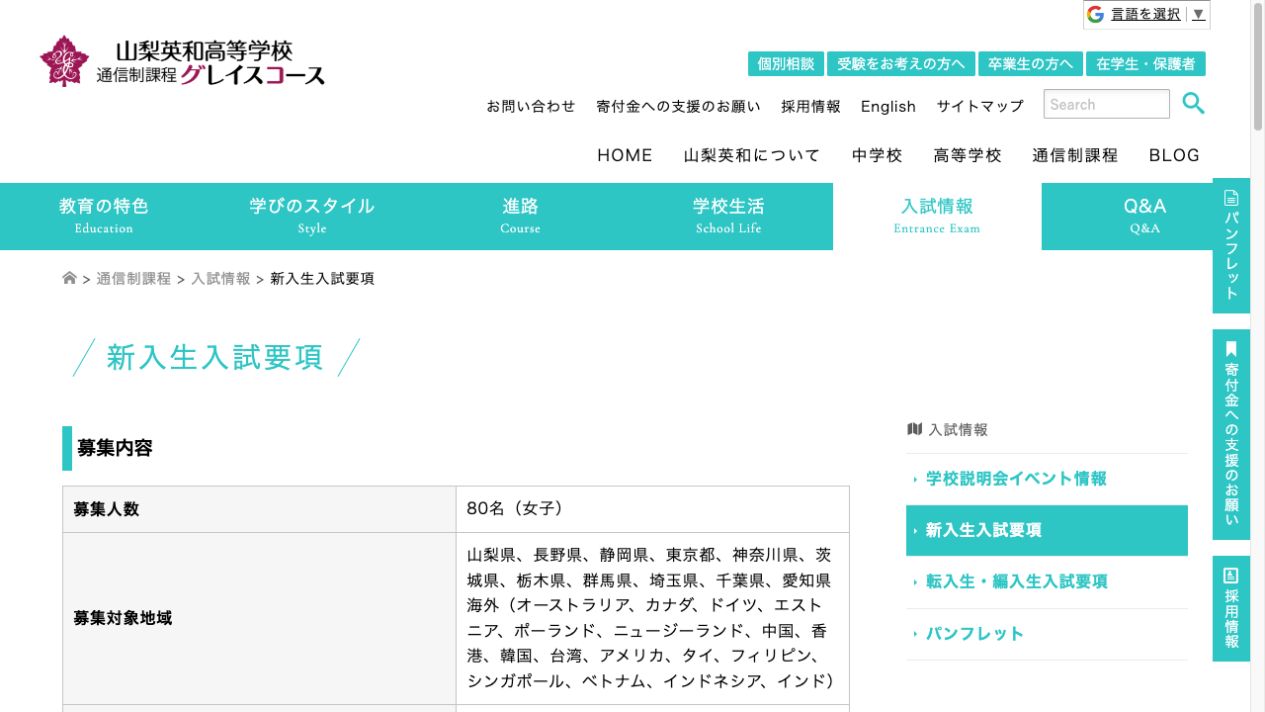The image size is (1265, 712).
Task: Click the recruitment icon in the 採用情報 side tab
Action: pyautogui.click(x=1231, y=575)
